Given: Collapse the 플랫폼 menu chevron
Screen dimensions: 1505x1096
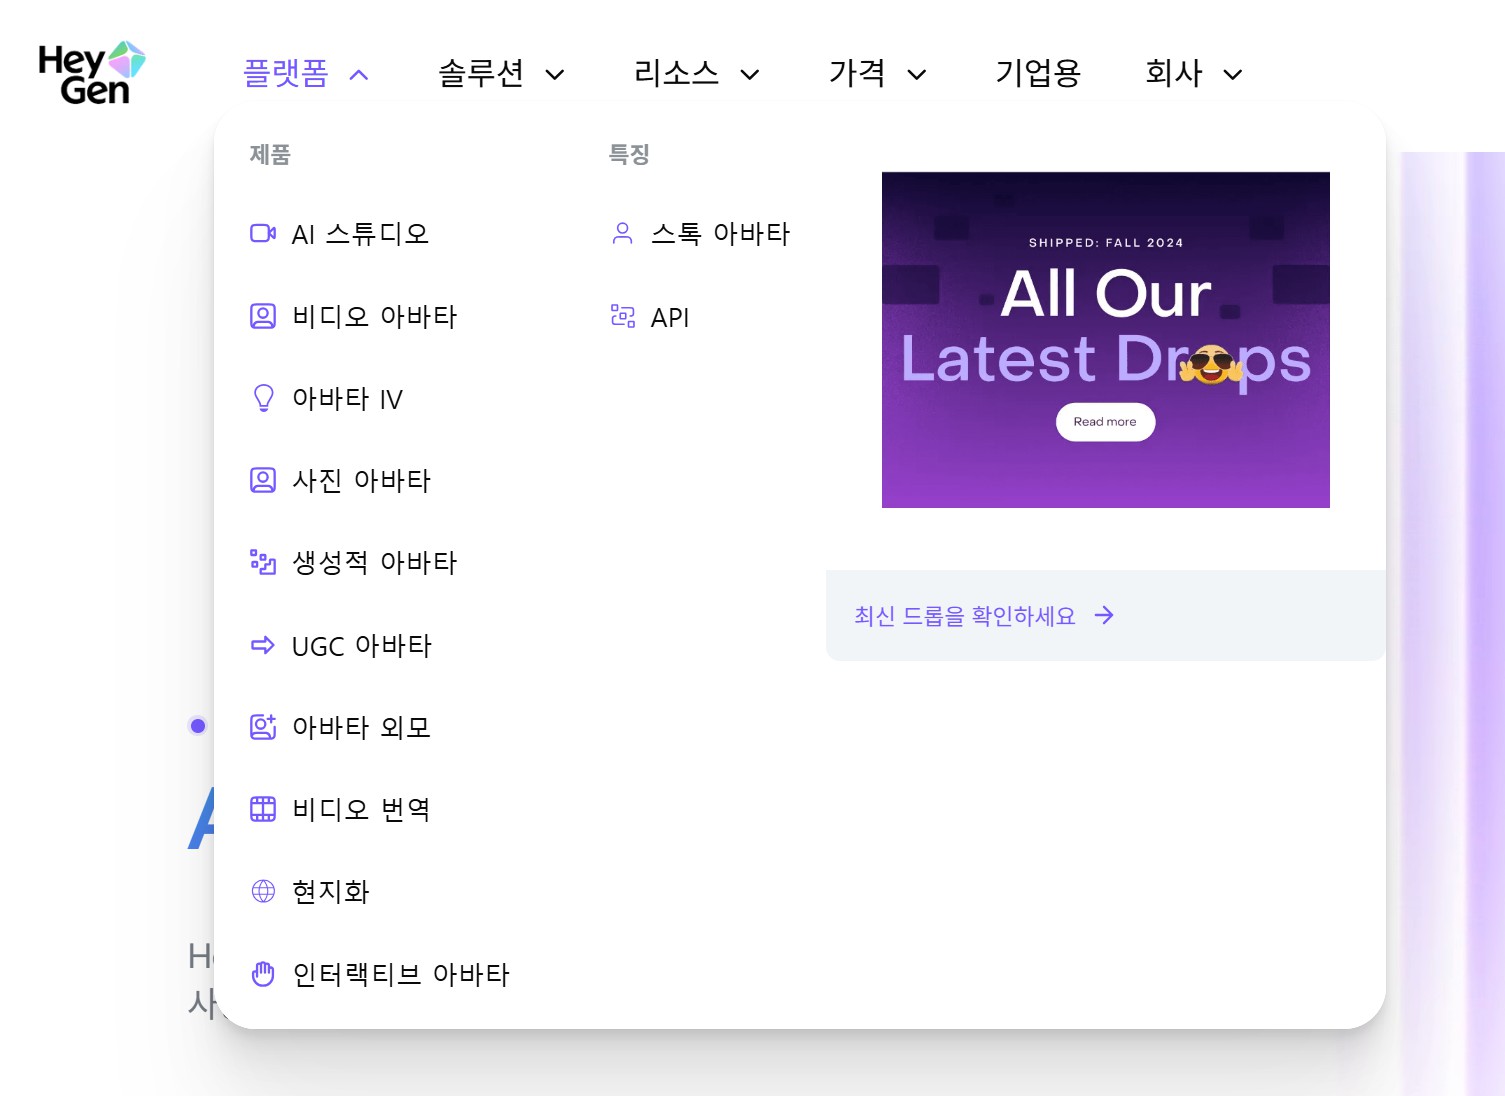Looking at the screenshot, I should (x=359, y=74).
